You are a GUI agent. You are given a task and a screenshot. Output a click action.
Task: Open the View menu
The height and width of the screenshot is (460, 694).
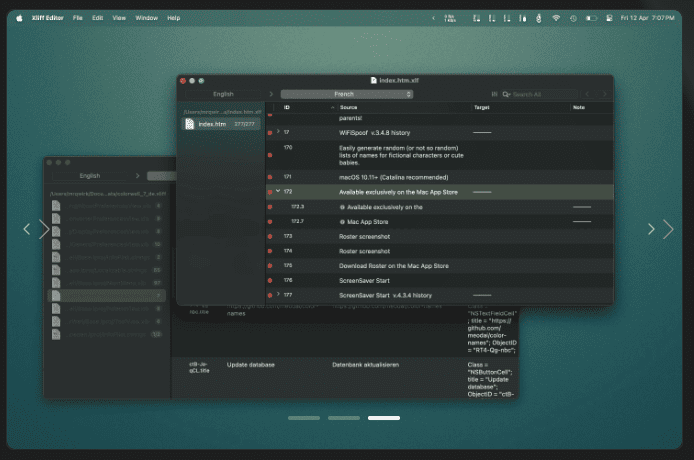click(119, 18)
